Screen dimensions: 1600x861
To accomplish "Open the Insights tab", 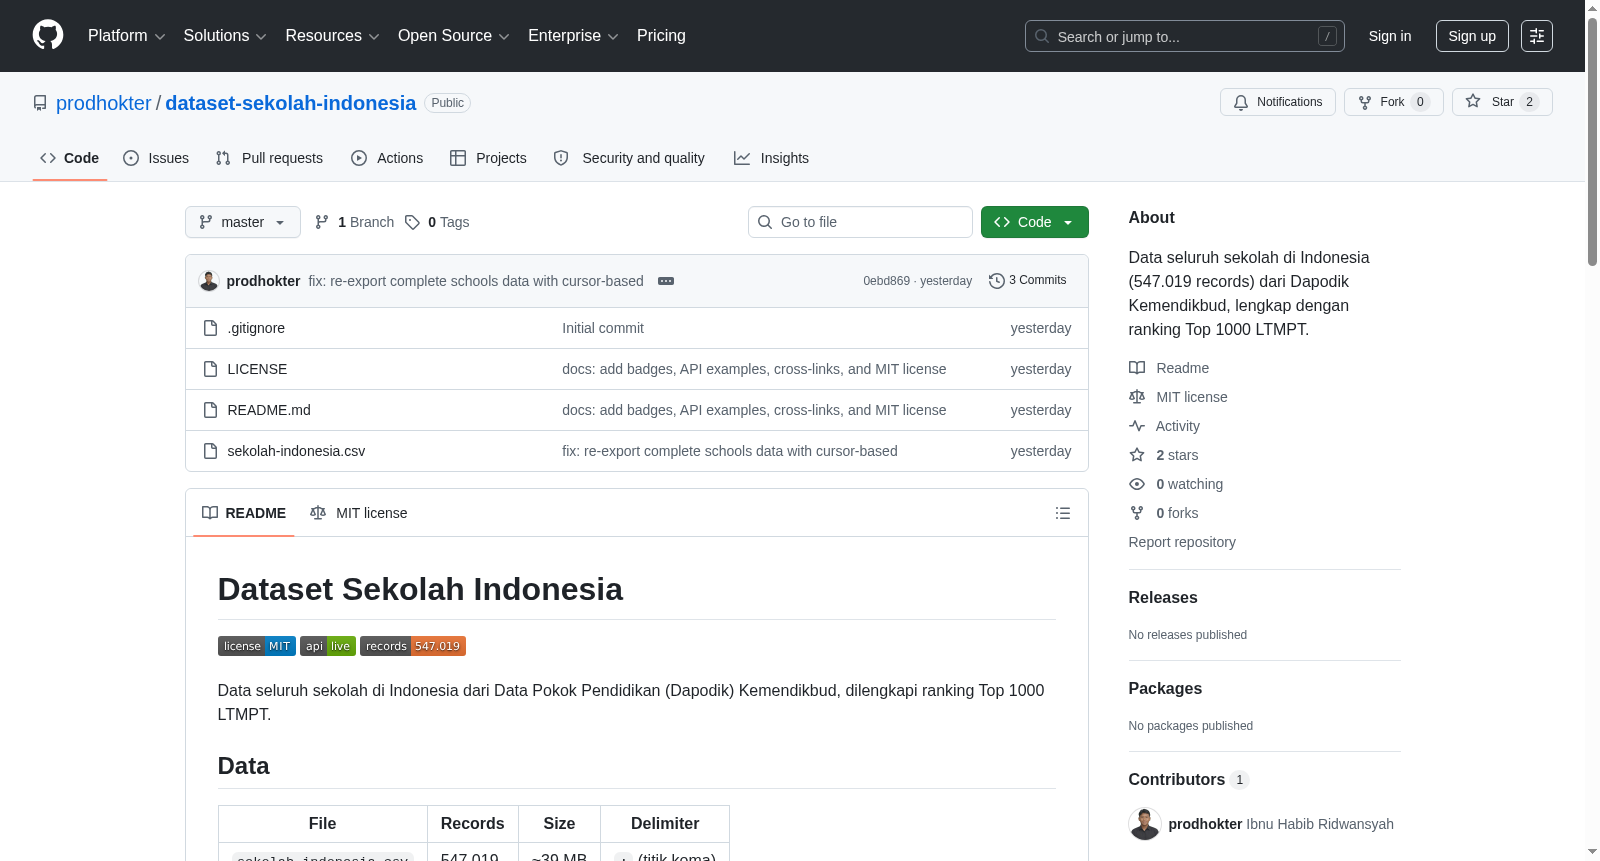I will [x=771, y=158].
